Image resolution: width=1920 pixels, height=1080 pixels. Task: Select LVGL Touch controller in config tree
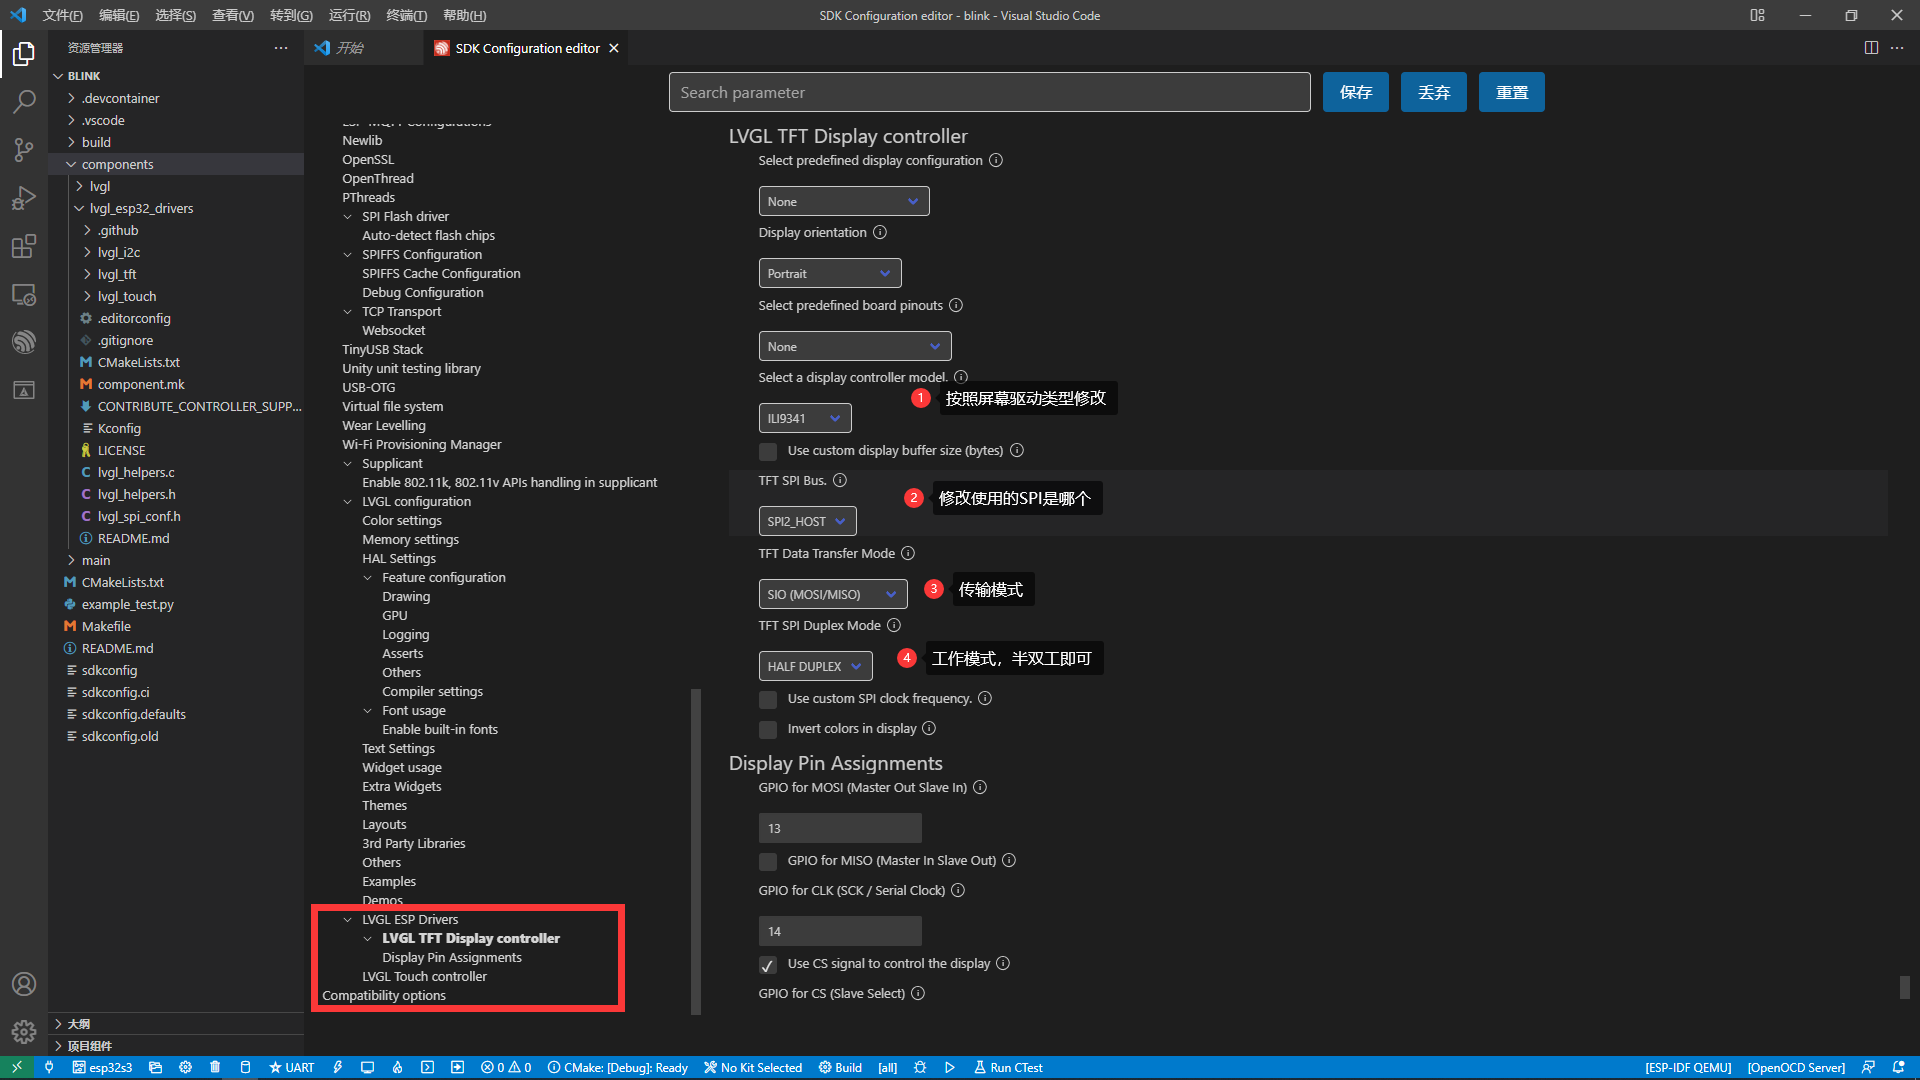(424, 977)
